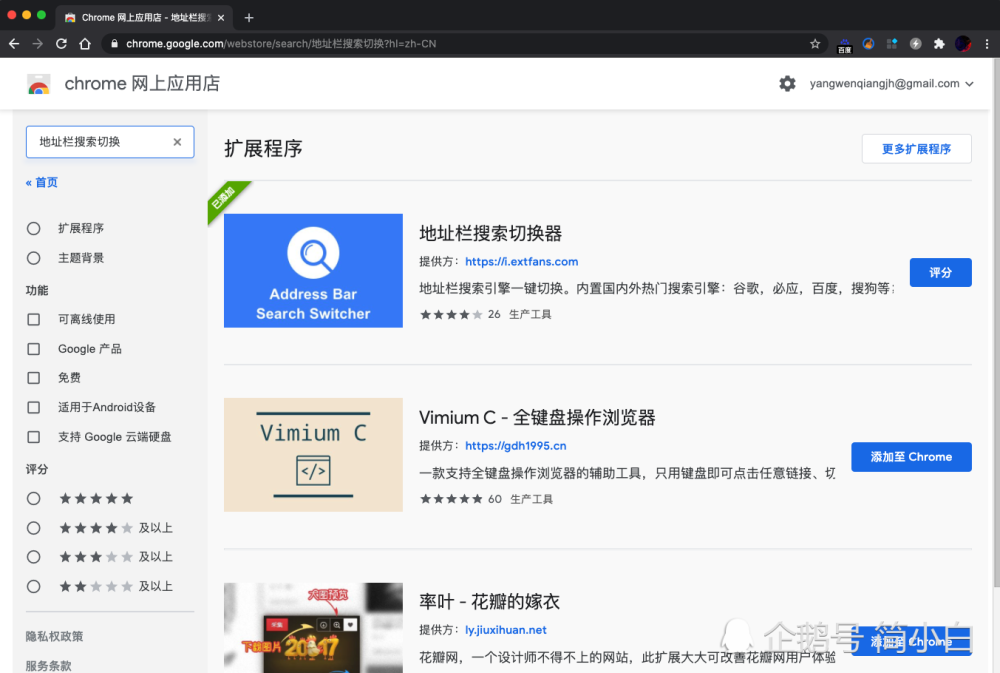Open the Chrome profile avatar
Image resolution: width=1000 pixels, height=673 pixels.
(x=963, y=44)
